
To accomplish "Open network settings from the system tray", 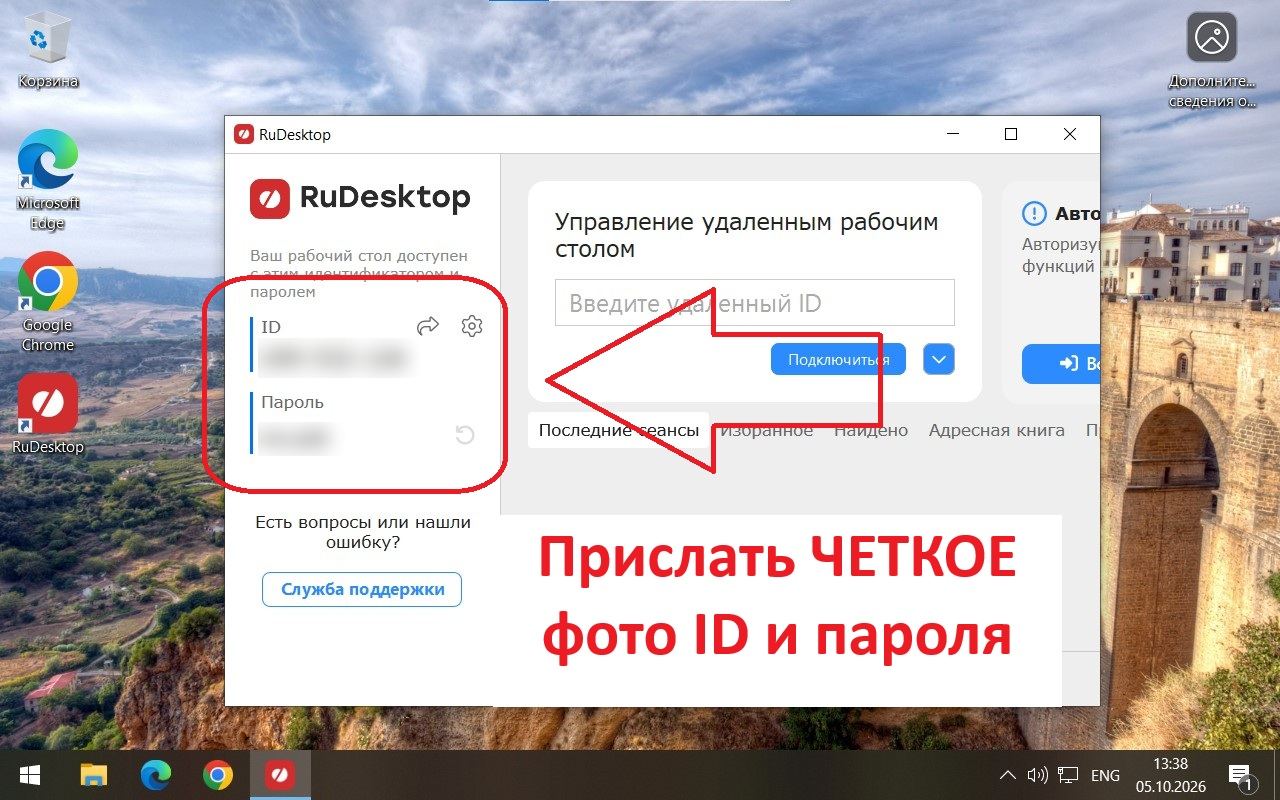I will point(1069,775).
